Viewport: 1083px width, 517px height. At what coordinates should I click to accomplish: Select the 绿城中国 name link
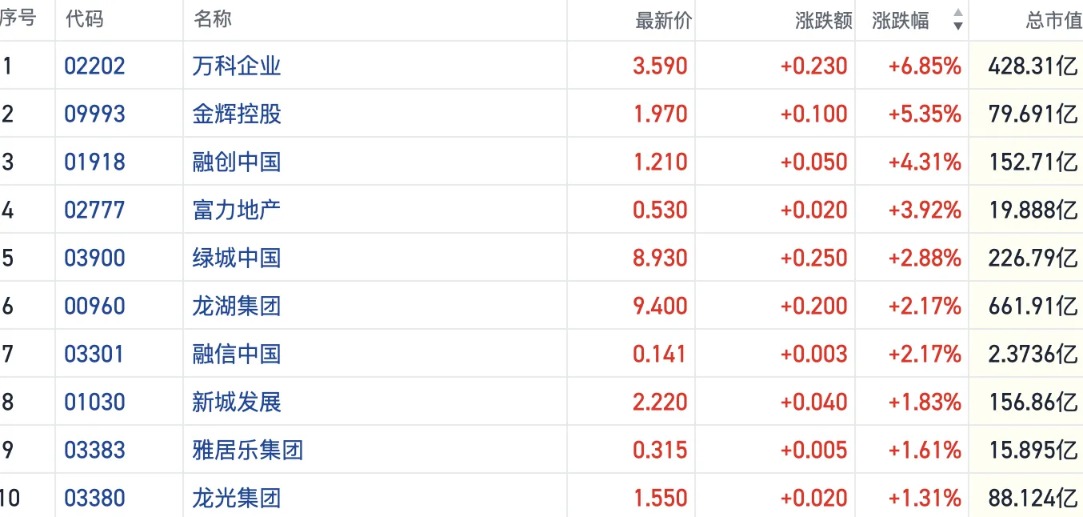click(237, 258)
